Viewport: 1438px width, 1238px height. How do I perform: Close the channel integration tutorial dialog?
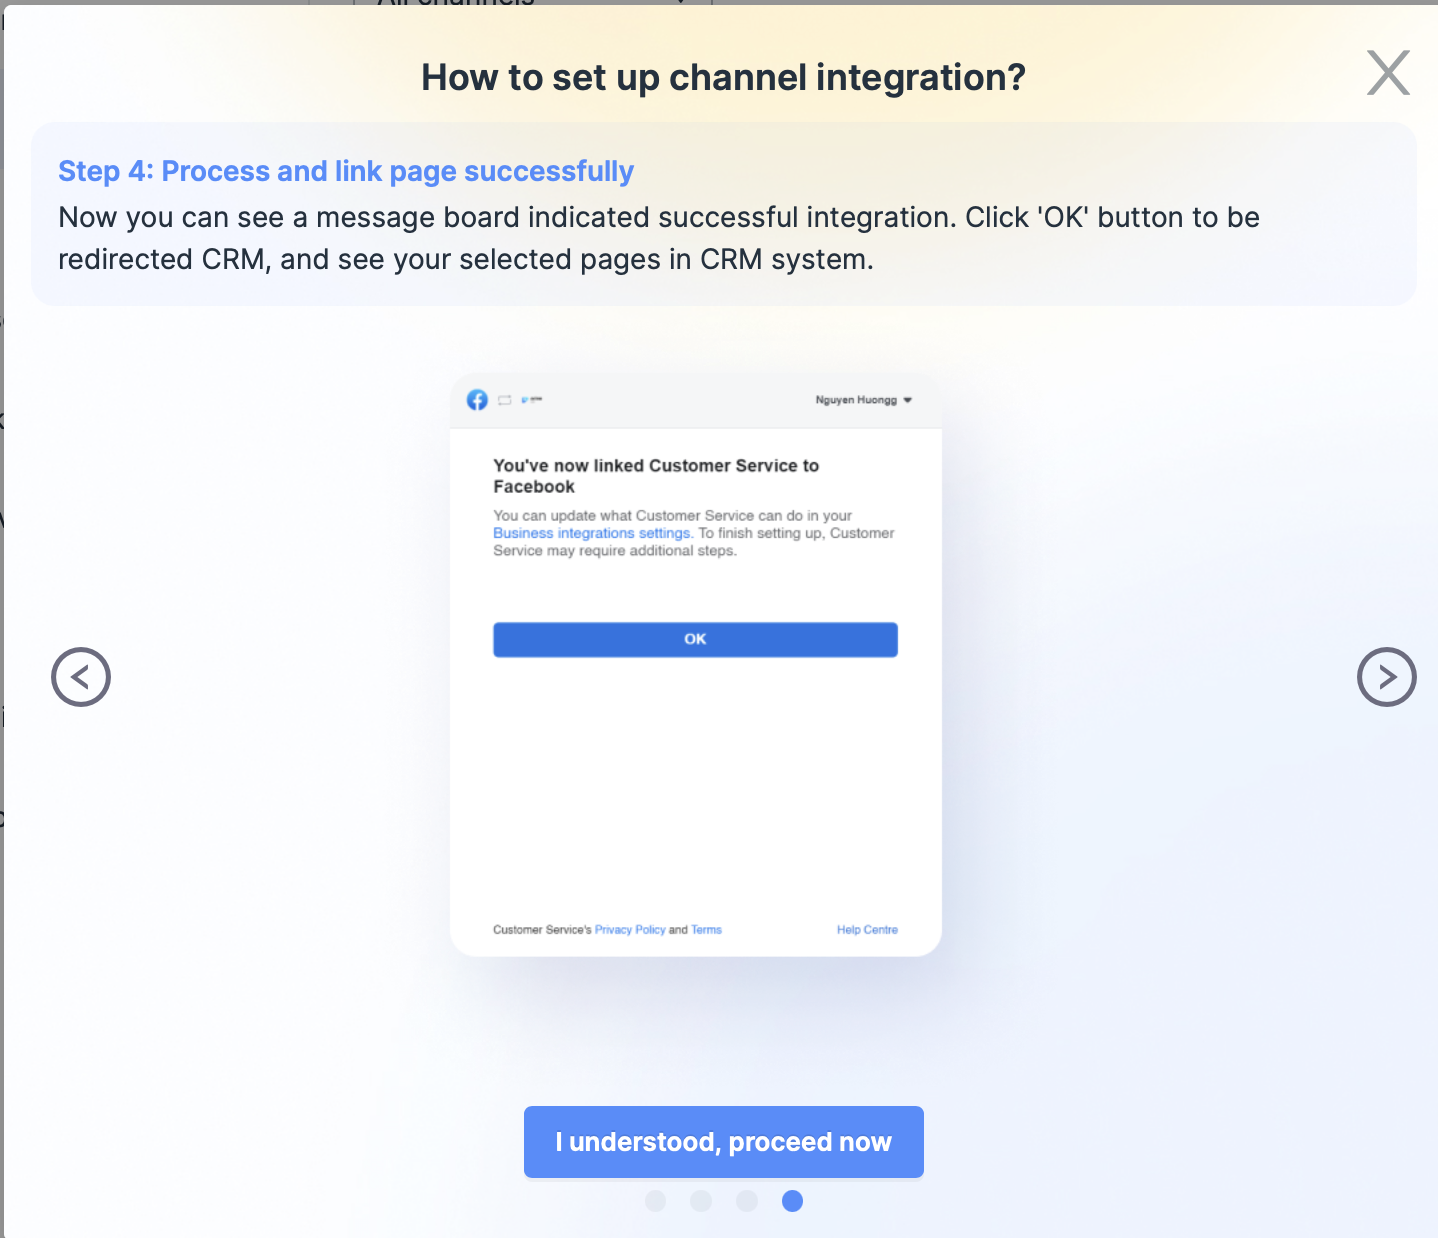[x=1388, y=73]
